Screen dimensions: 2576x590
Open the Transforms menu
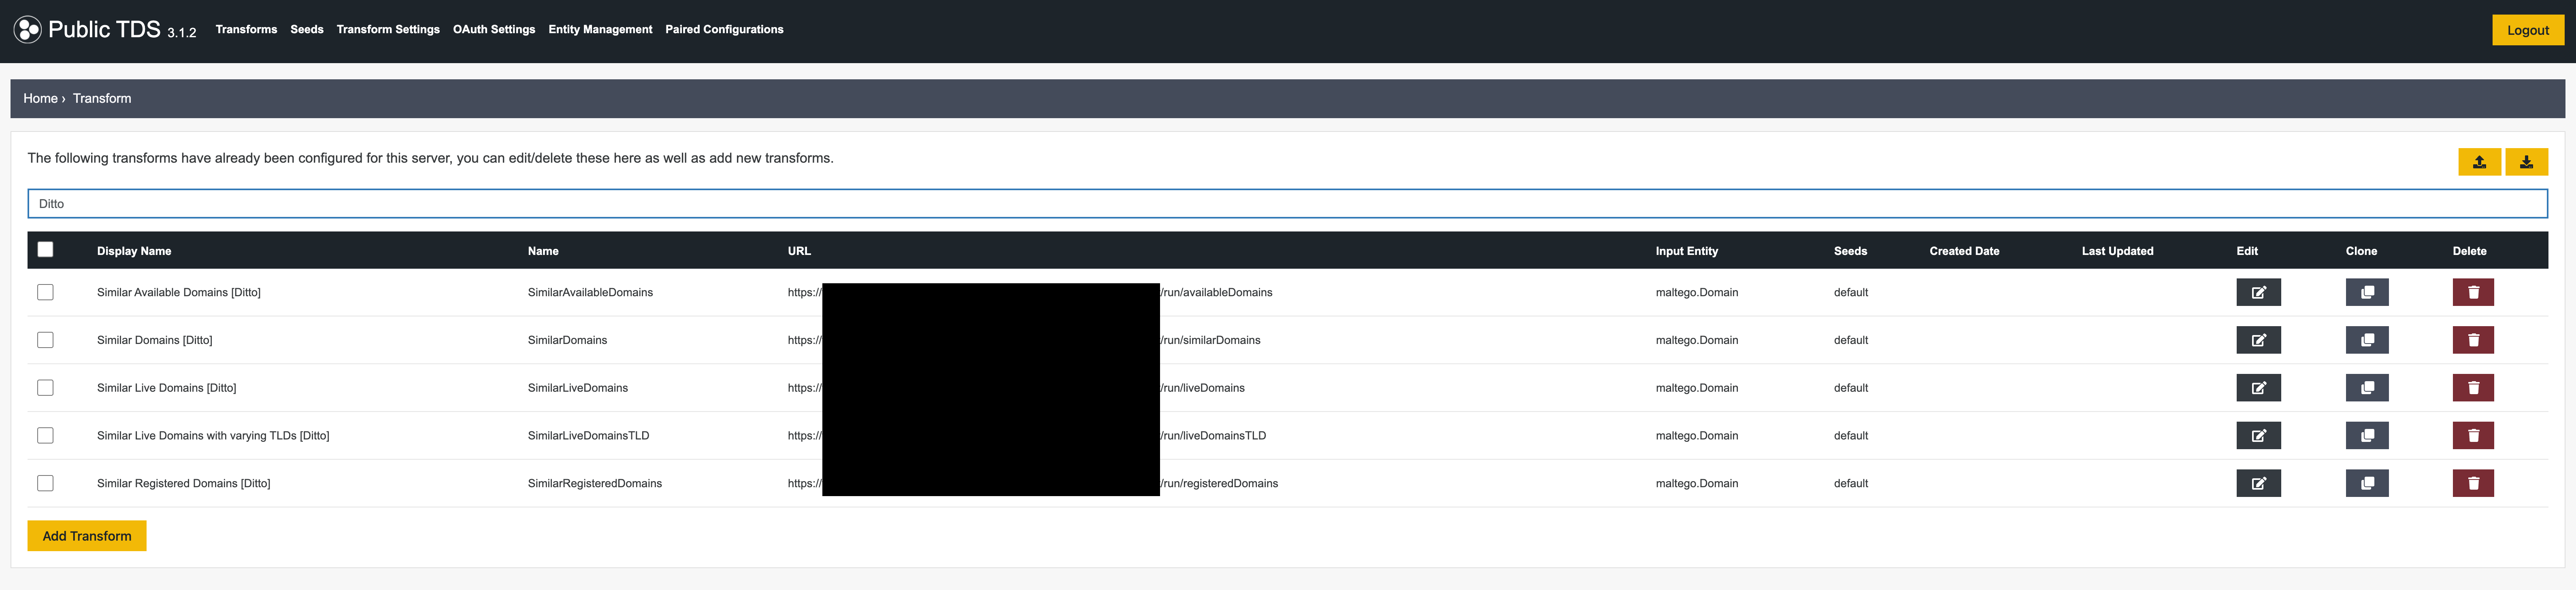tap(246, 29)
